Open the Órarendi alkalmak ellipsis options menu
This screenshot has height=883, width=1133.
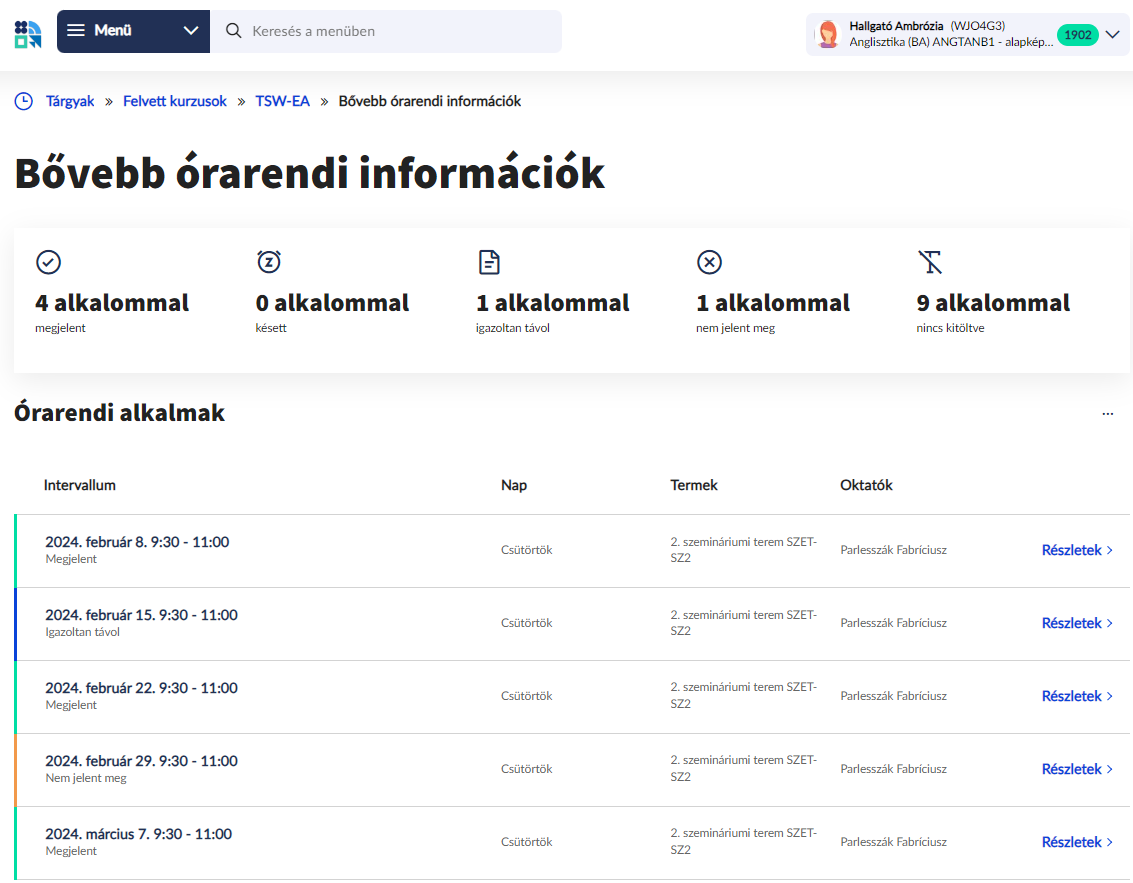(1107, 413)
